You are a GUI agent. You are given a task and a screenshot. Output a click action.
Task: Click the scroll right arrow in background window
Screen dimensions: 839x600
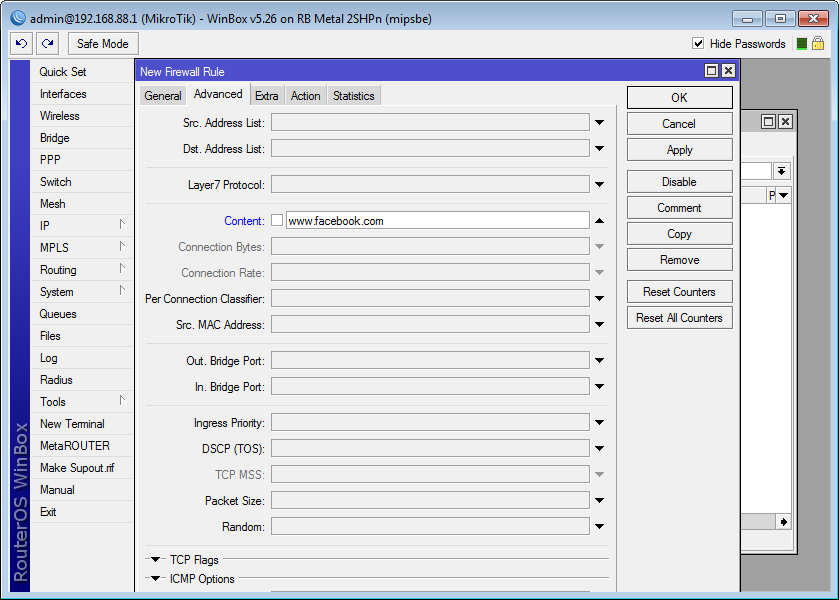point(783,522)
